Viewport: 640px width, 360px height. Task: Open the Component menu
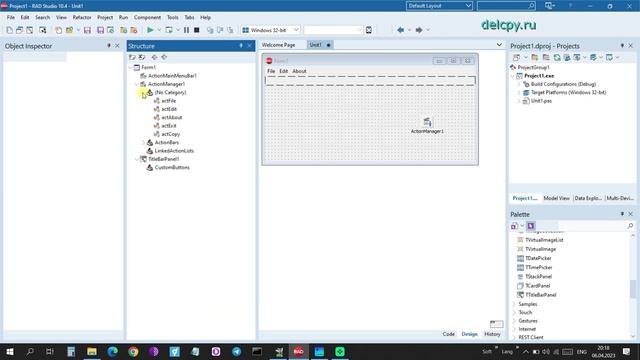coord(147,18)
